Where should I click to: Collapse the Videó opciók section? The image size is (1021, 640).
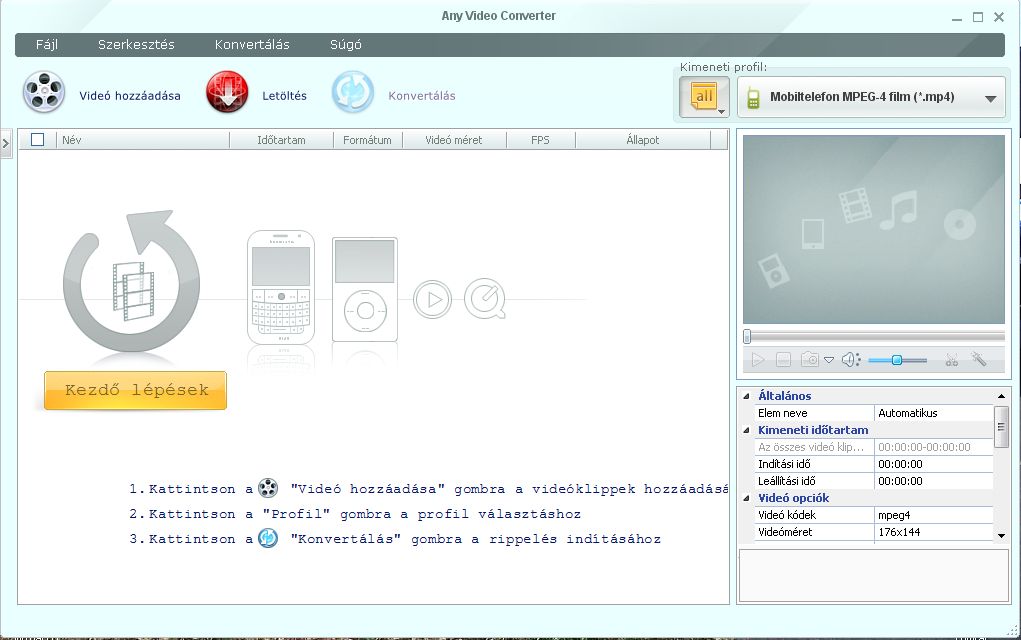click(x=747, y=498)
